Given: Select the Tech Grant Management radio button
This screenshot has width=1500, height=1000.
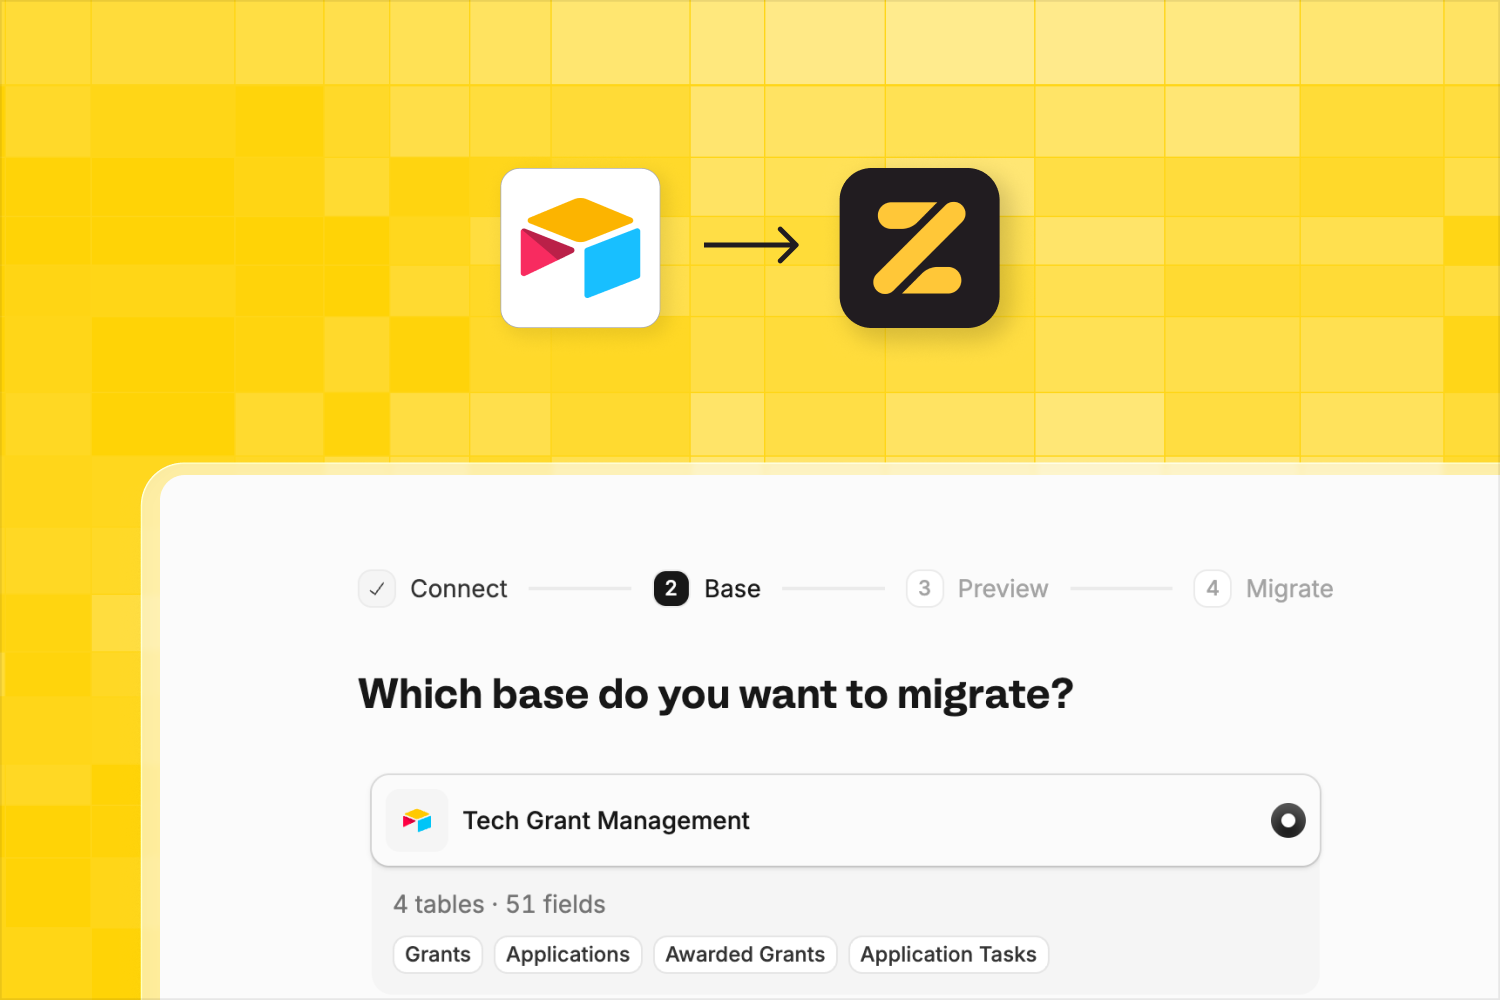Looking at the screenshot, I should 1288,821.
